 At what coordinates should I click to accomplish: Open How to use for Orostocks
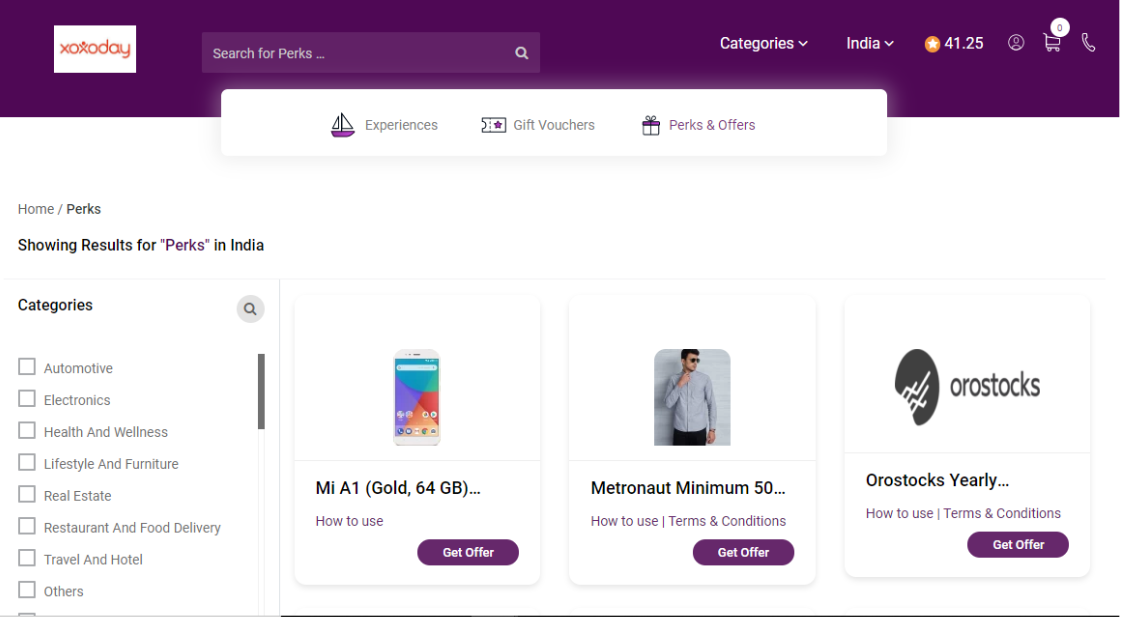899,513
